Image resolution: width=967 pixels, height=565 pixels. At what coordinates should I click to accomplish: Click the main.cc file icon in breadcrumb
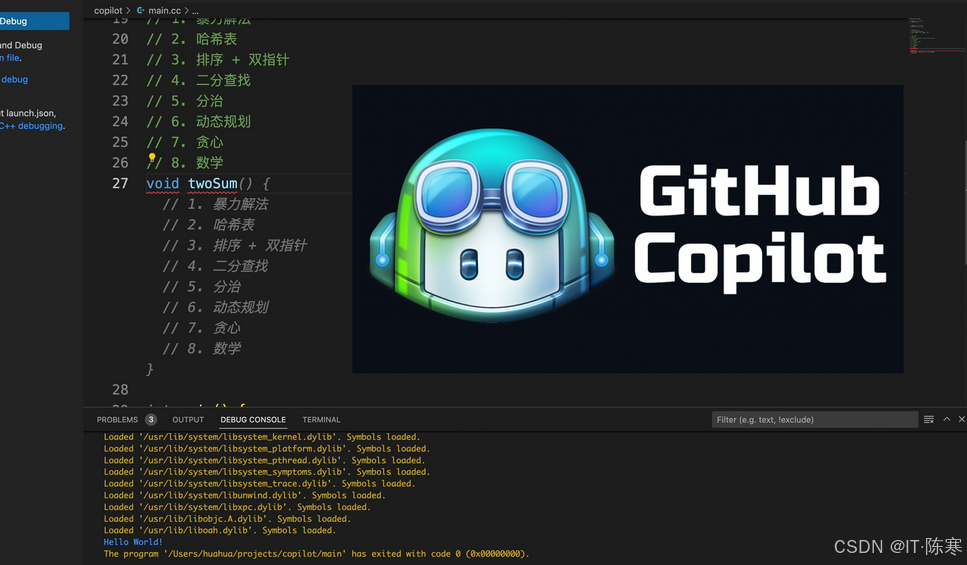(x=141, y=10)
